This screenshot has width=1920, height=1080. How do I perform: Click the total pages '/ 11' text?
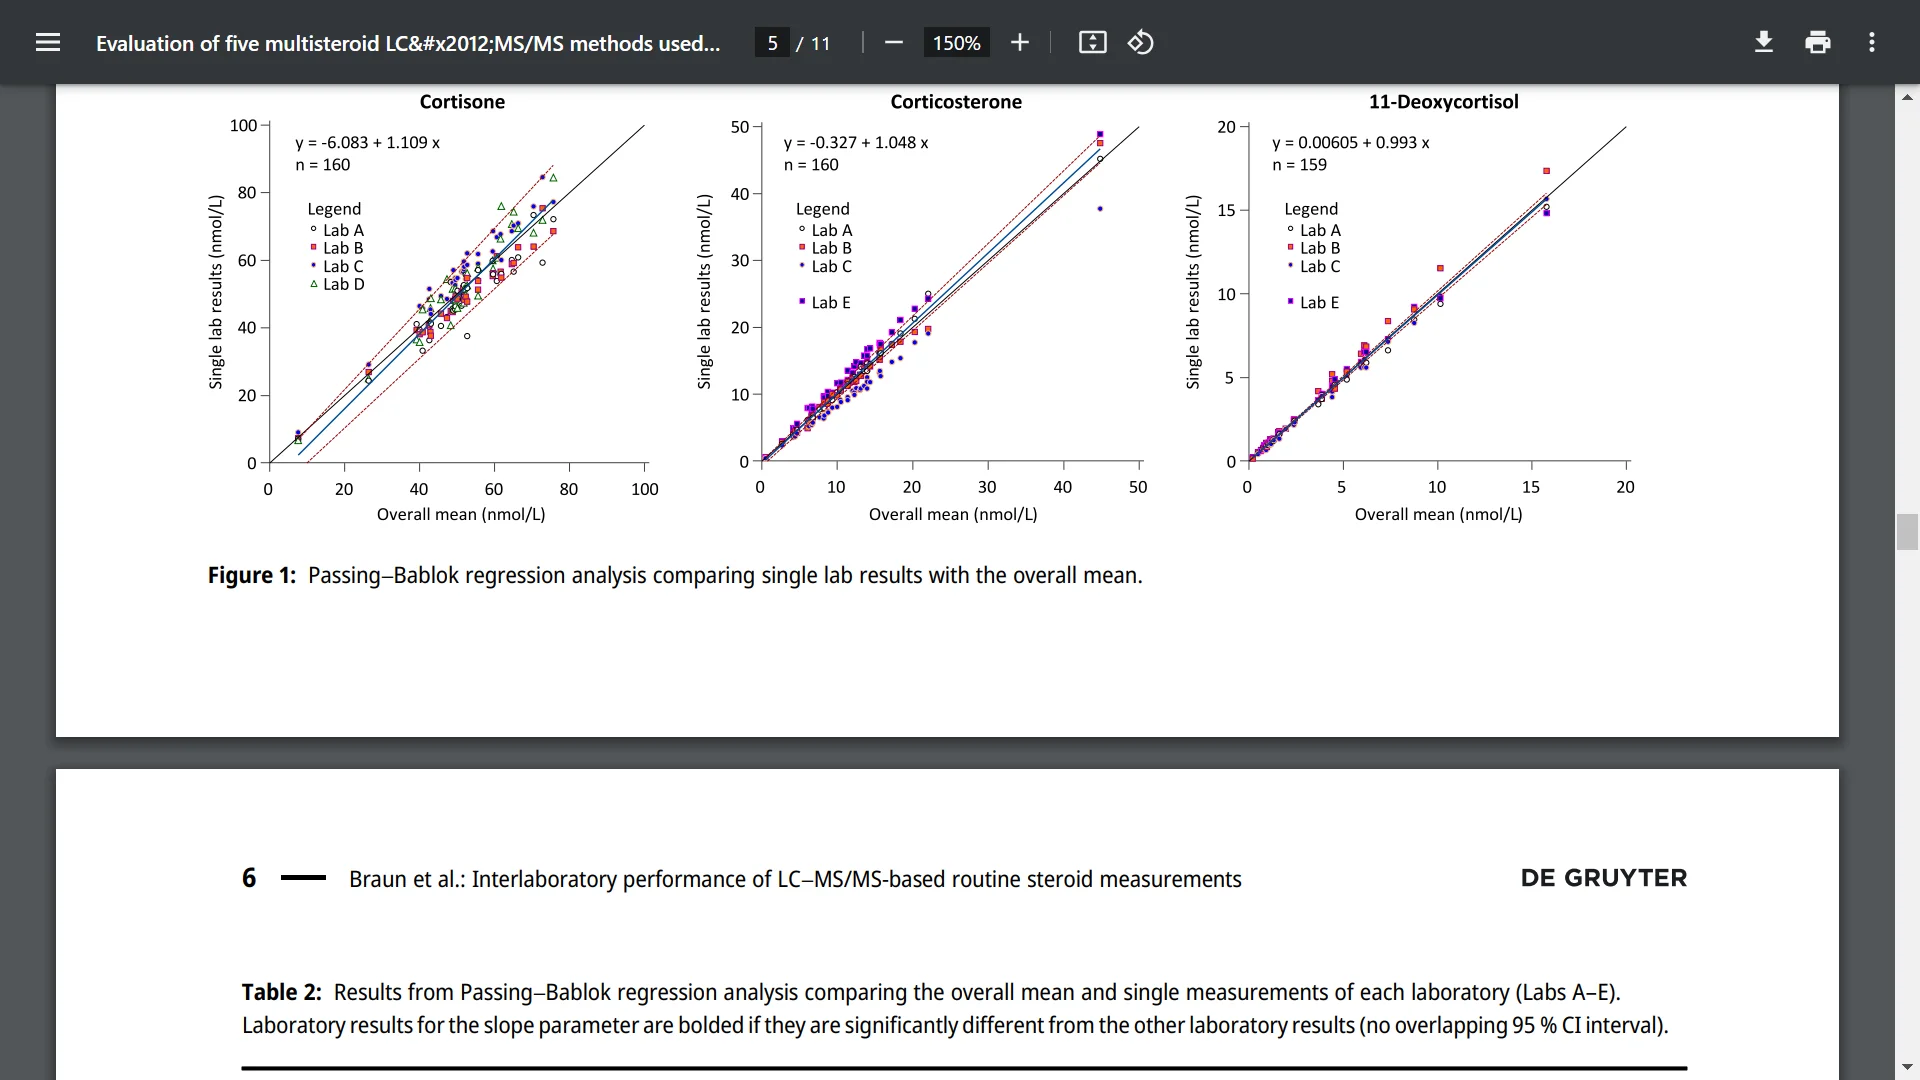(813, 43)
